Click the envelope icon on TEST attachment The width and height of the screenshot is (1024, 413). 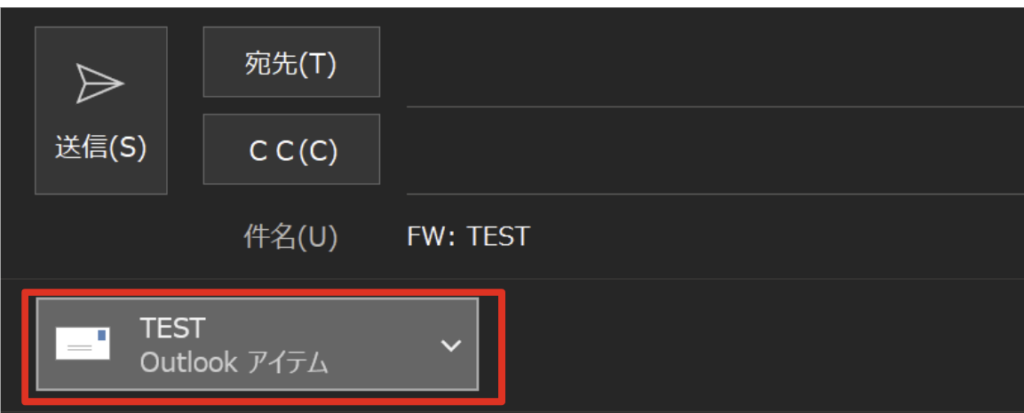pyautogui.click(x=82, y=344)
